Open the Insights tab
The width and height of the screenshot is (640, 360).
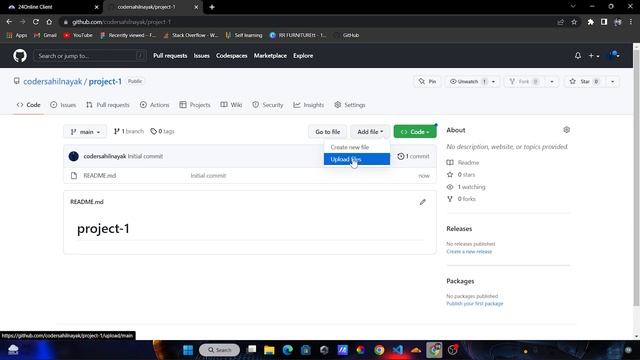[x=309, y=105]
